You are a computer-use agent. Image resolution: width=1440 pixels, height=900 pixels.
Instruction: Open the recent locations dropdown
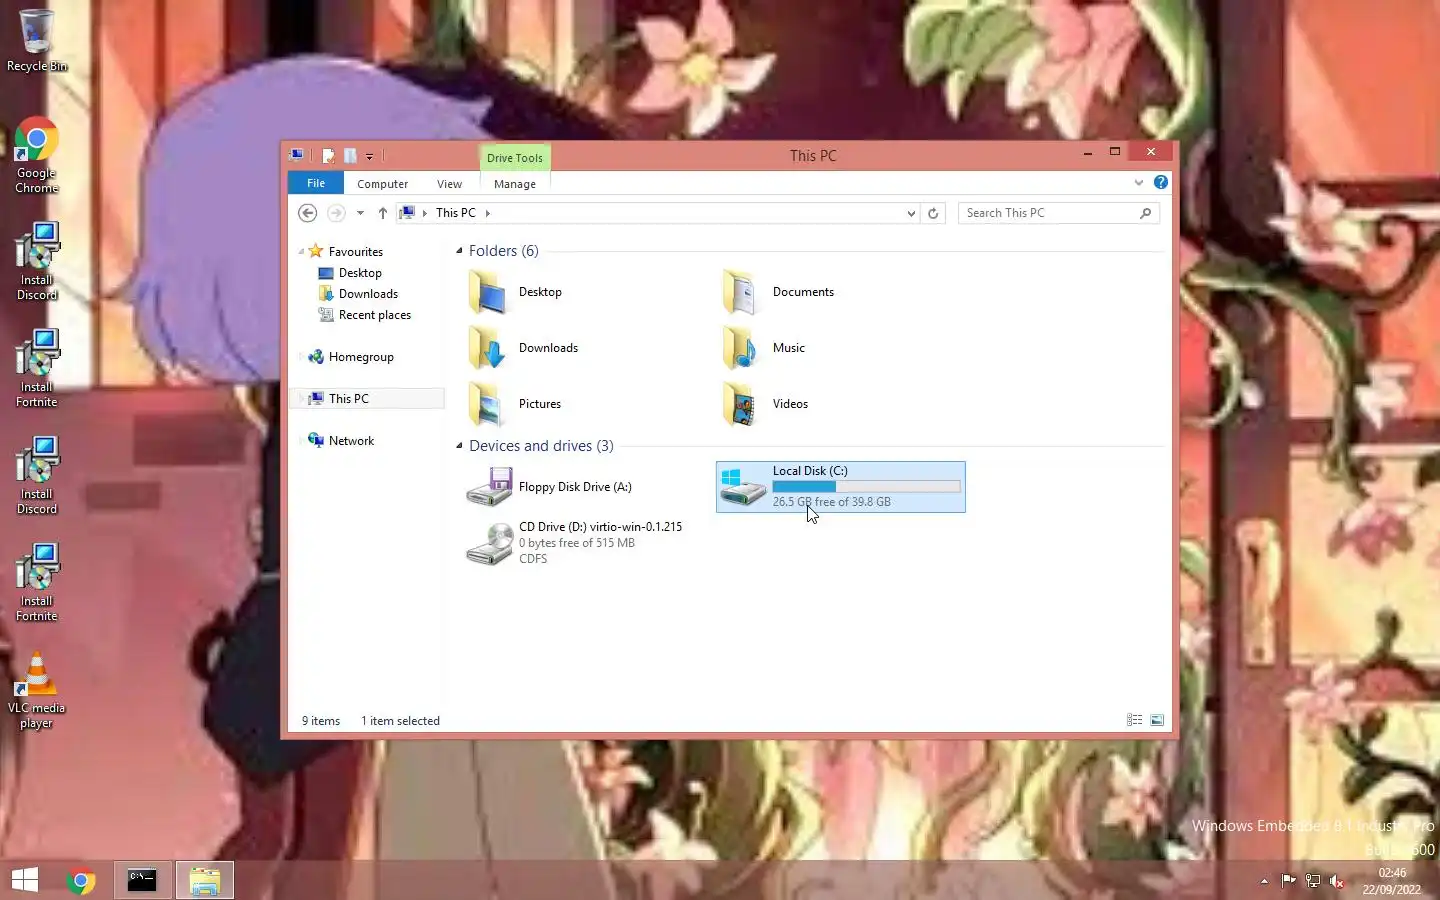(x=360, y=213)
